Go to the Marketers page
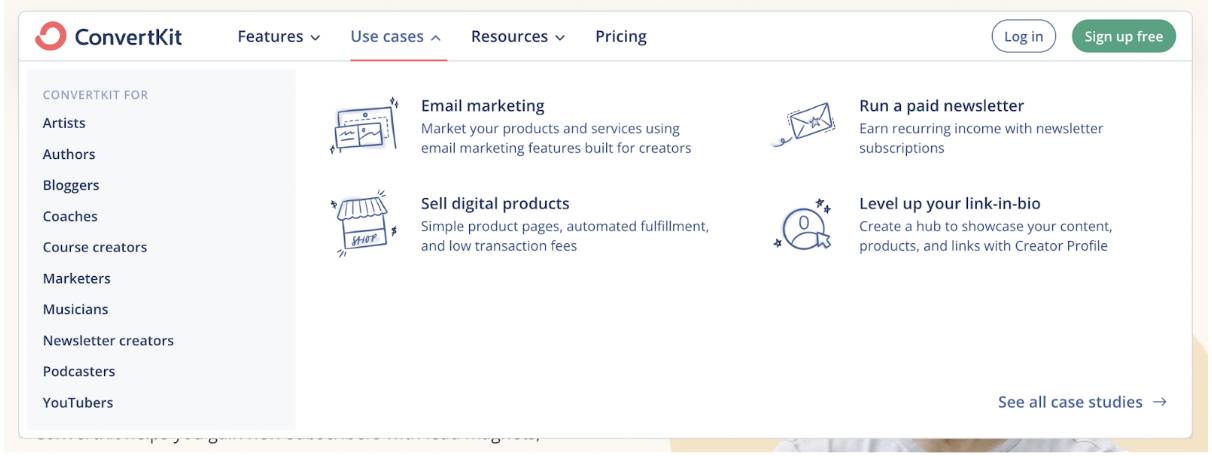This screenshot has height=456, width=1212. [77, 278]
